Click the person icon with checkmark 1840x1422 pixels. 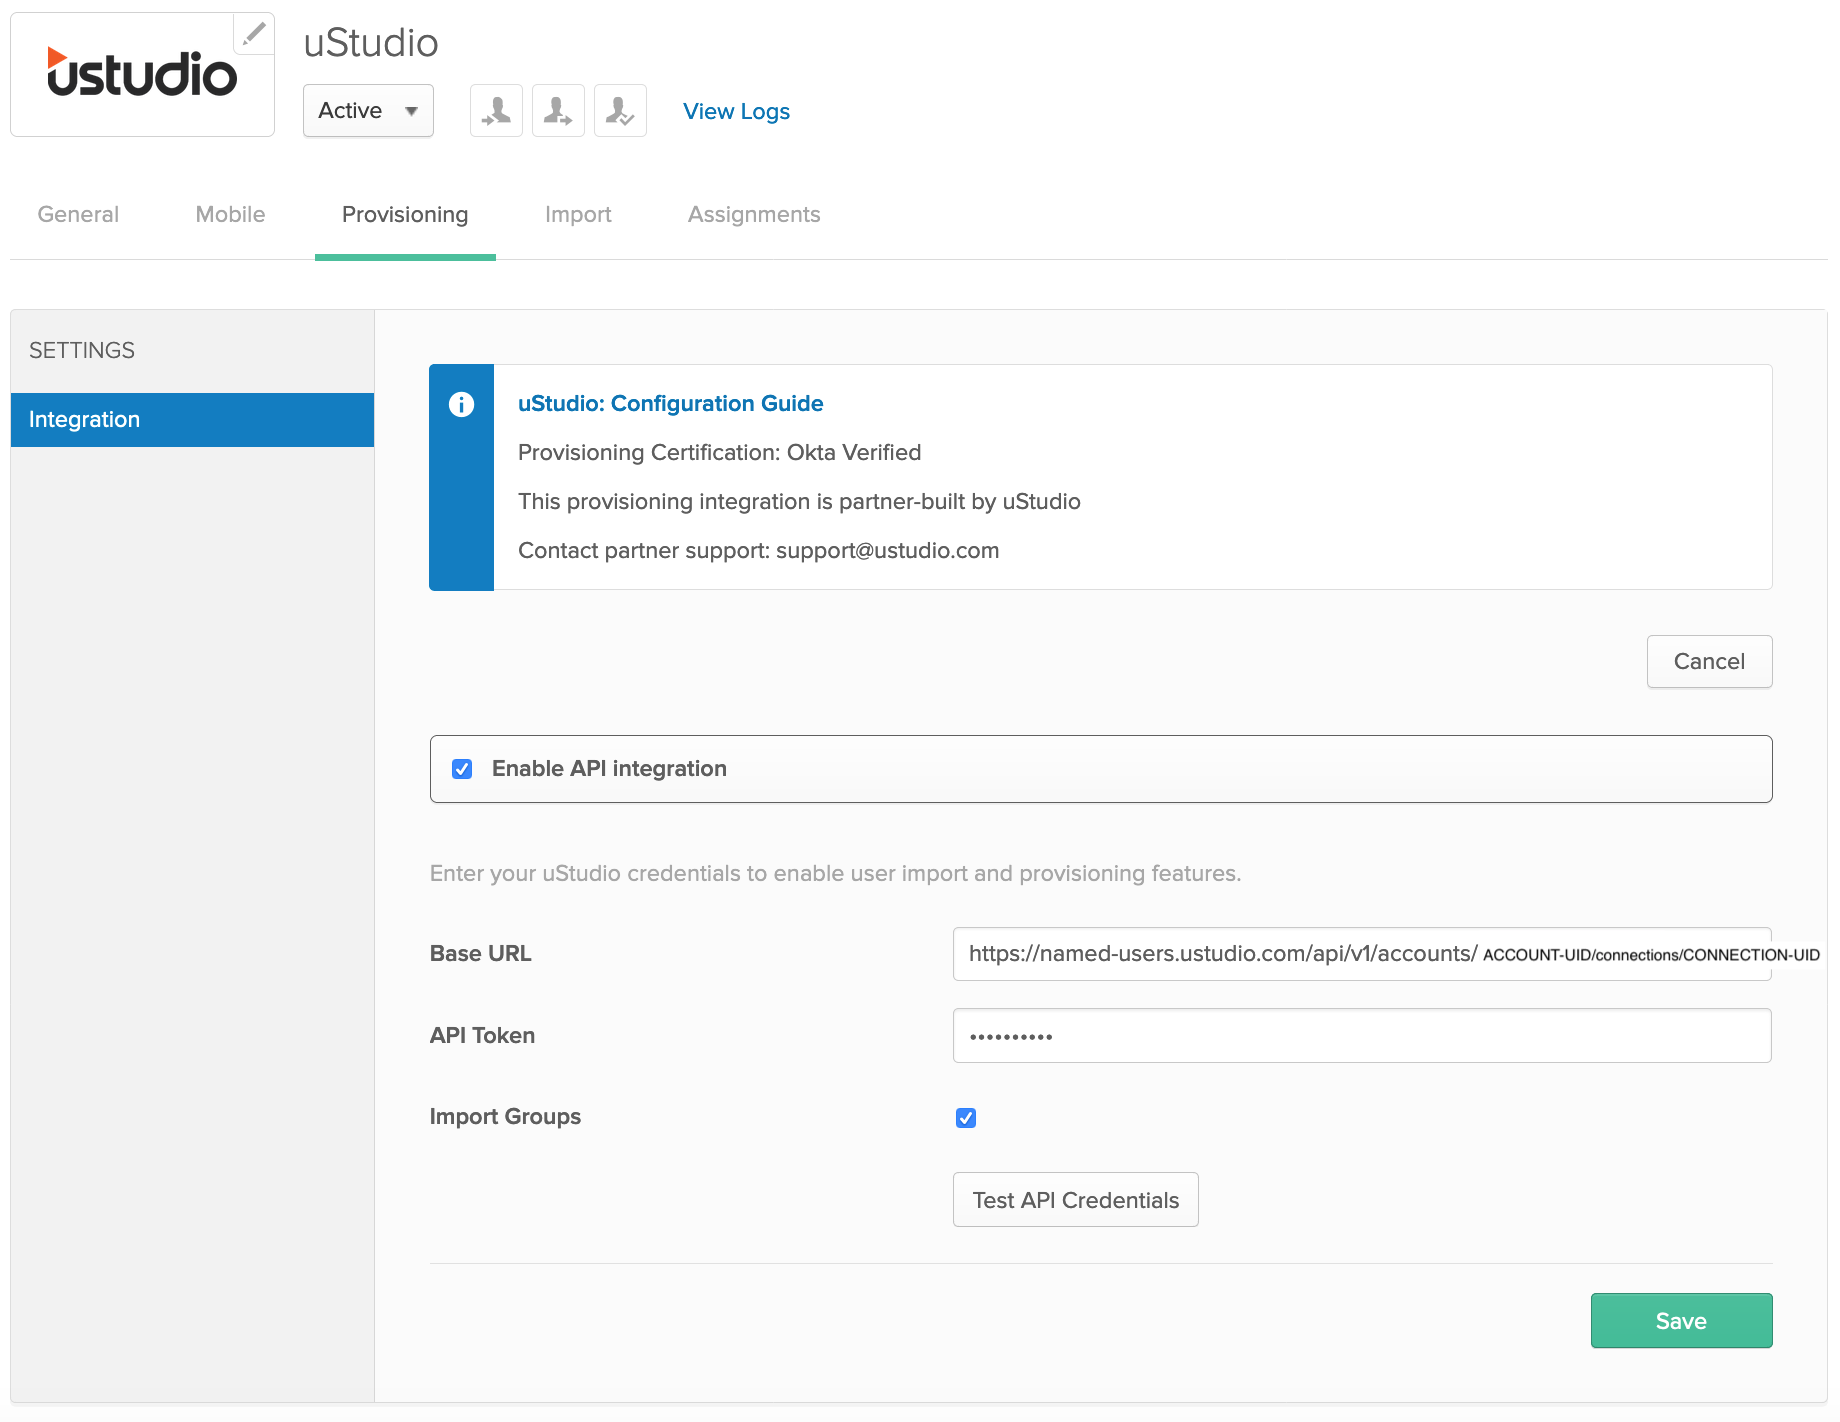pos(620,110)
